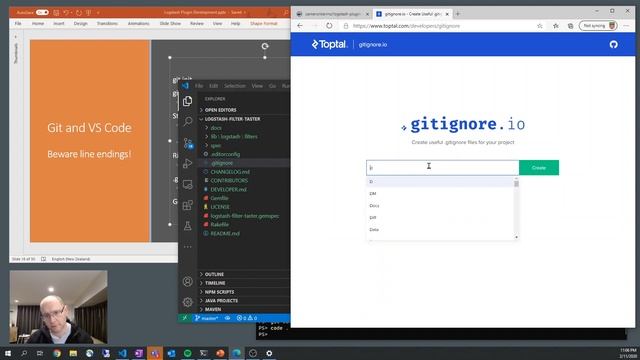Open Rakefile in Explorer
The height and width of the screenshot is (360, 640).
220,224
